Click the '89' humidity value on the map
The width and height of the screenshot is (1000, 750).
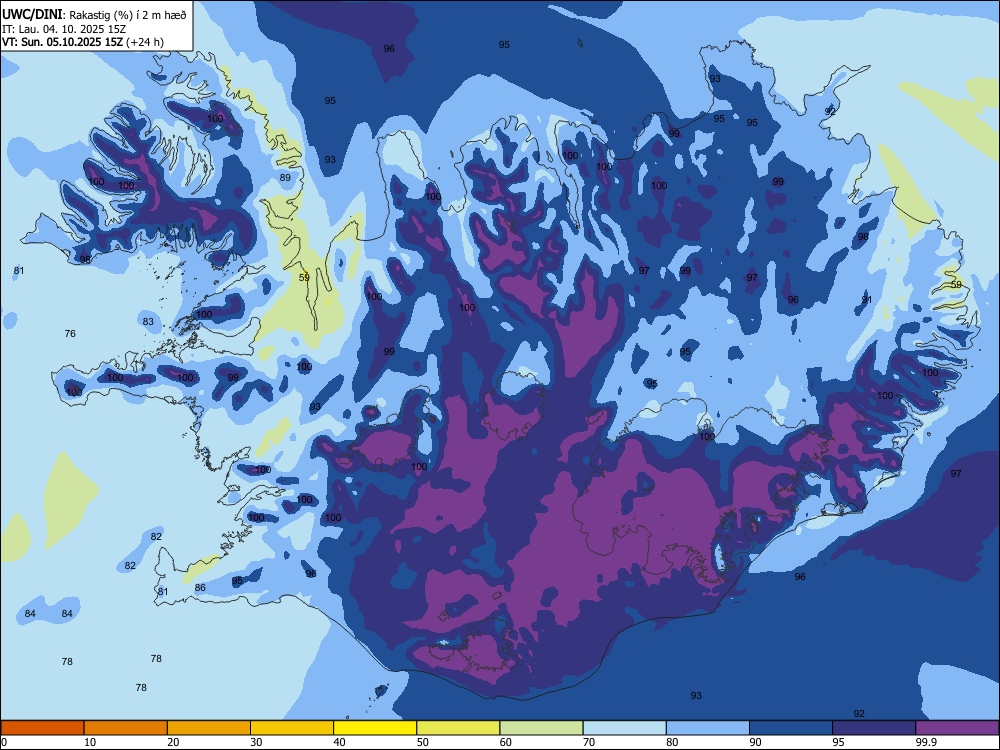tap(285, 178)
